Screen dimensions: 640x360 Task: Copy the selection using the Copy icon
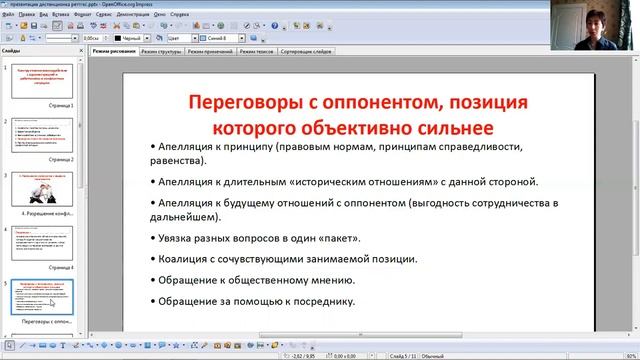(127, 26)
